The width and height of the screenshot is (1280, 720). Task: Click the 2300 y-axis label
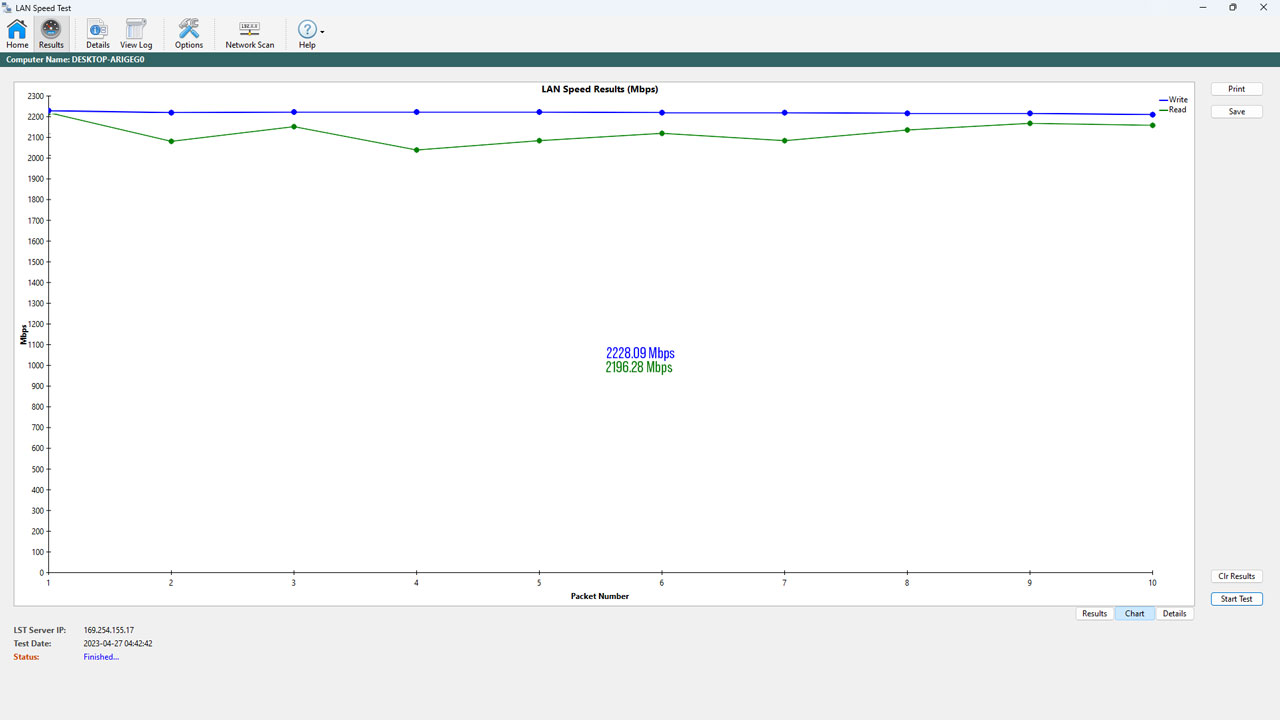35,96
